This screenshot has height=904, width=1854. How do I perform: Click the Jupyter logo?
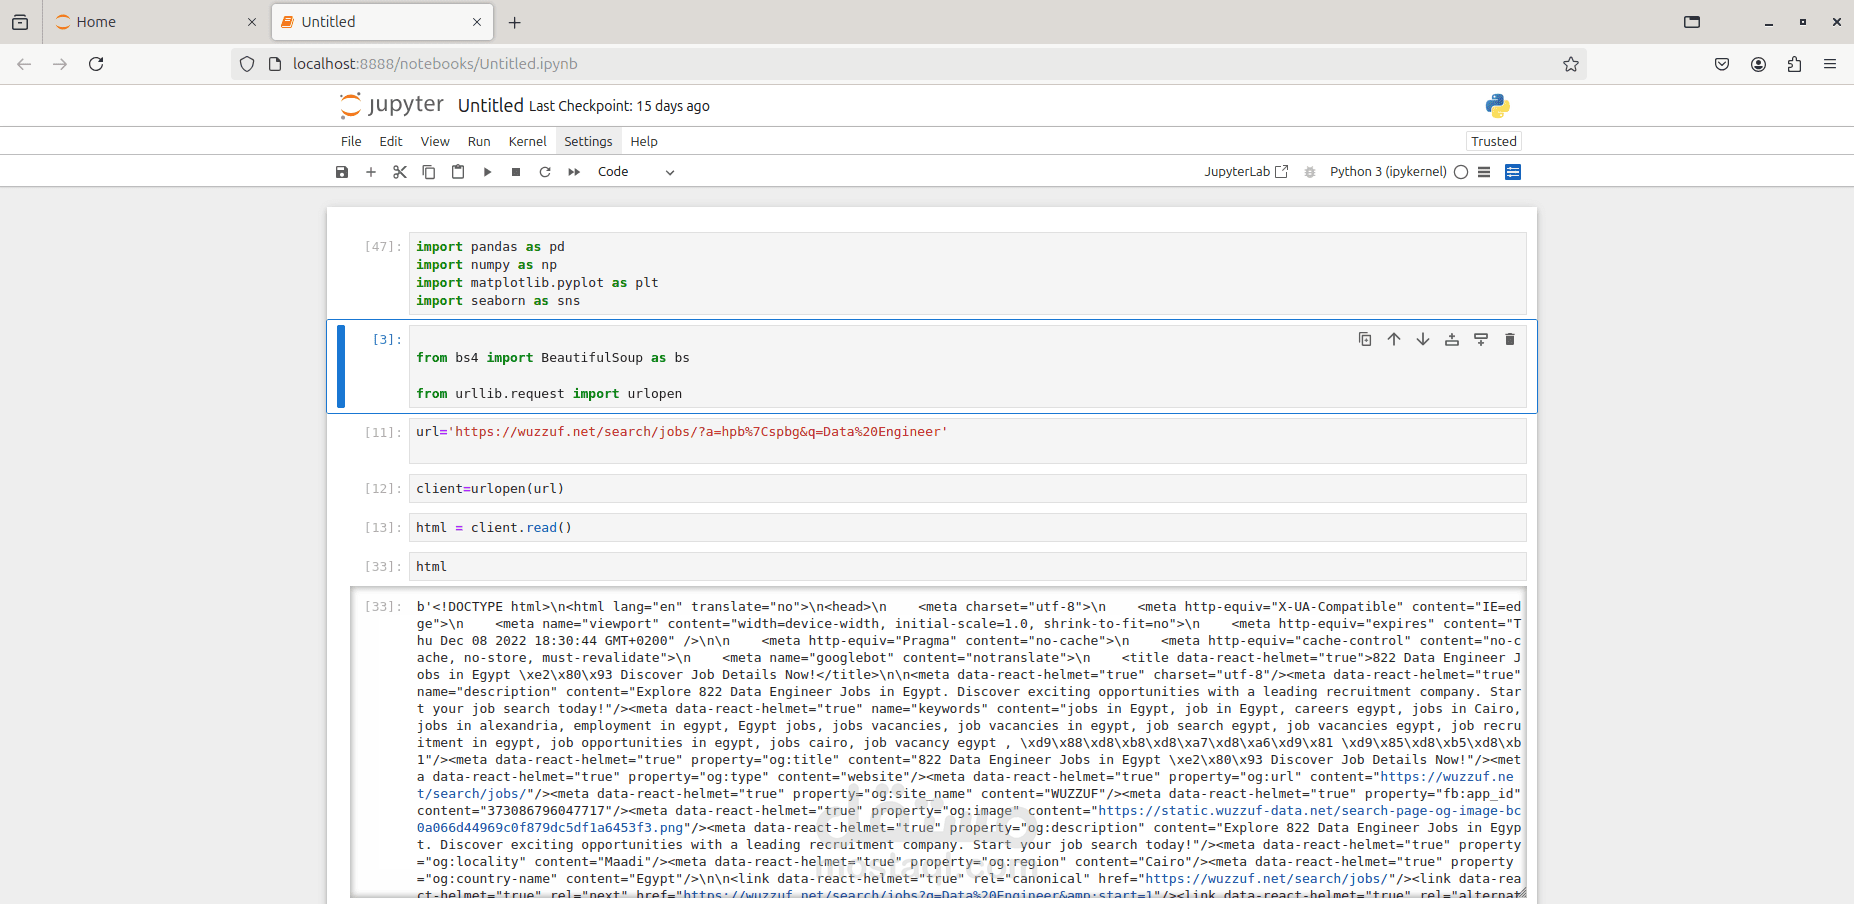(392, 105)
